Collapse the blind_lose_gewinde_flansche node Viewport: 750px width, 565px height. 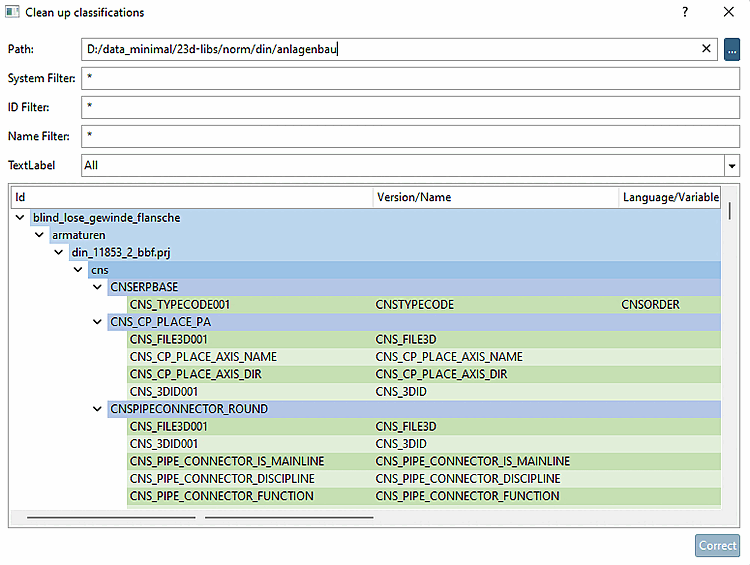(20, 218)
